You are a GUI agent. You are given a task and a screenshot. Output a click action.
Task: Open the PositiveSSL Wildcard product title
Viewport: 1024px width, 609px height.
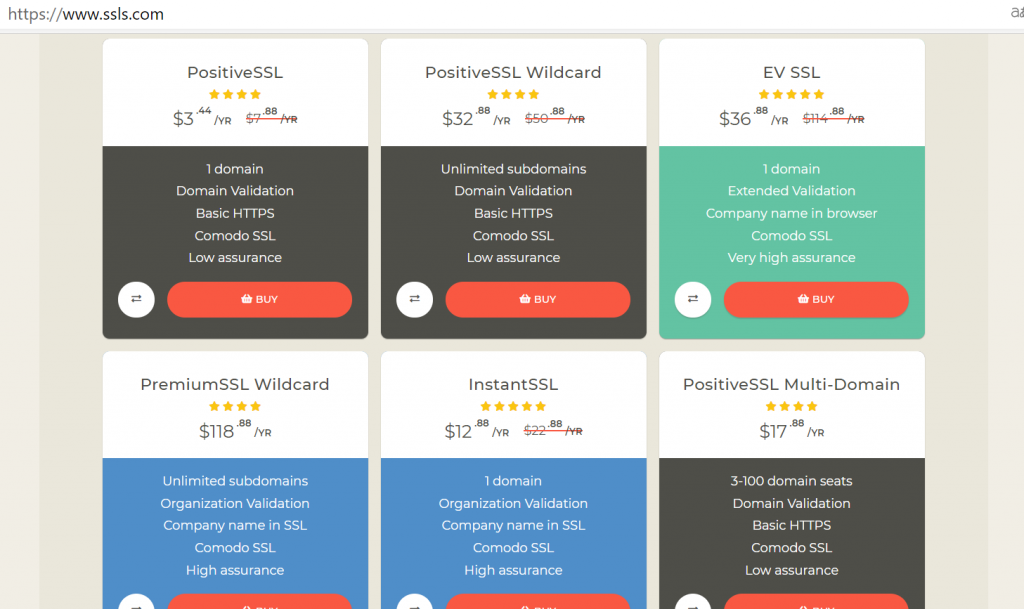(x=513, y=72)
